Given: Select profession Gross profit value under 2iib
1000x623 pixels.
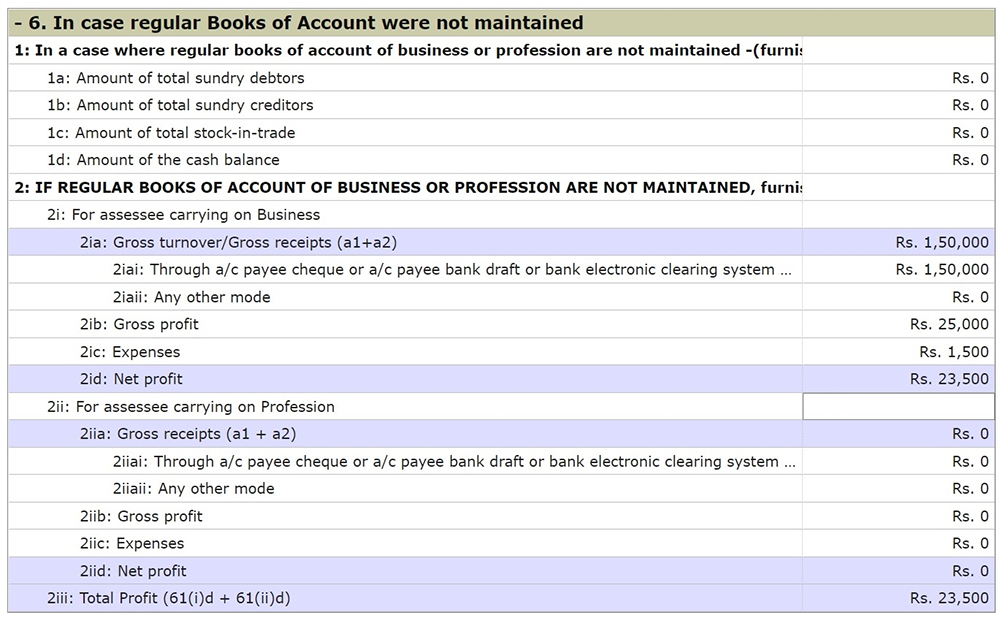Looking at the screenshot, I should 969,516.
